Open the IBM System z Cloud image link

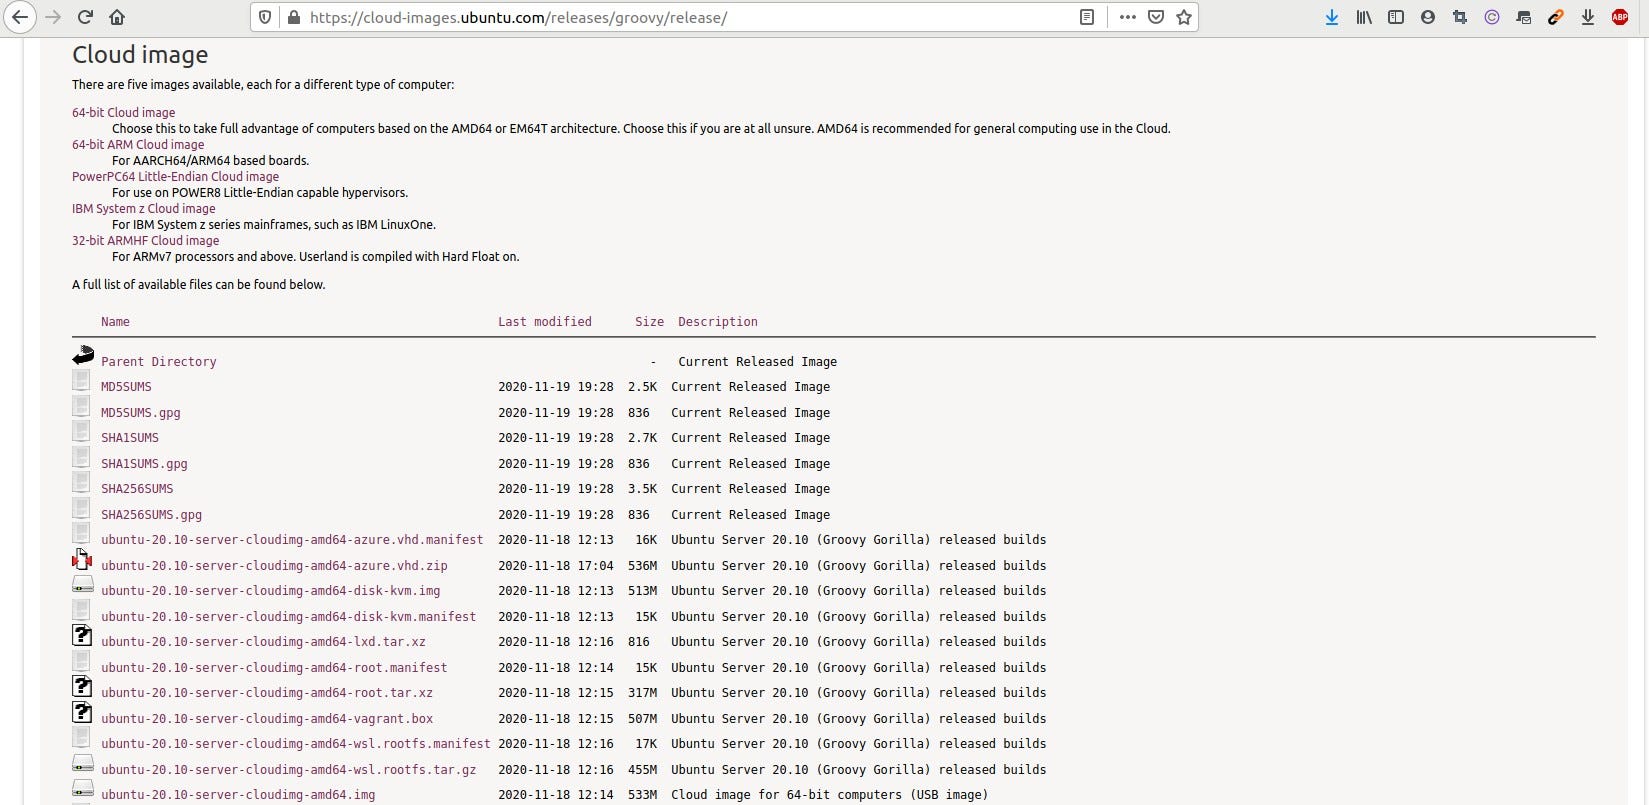click(143, 209)
